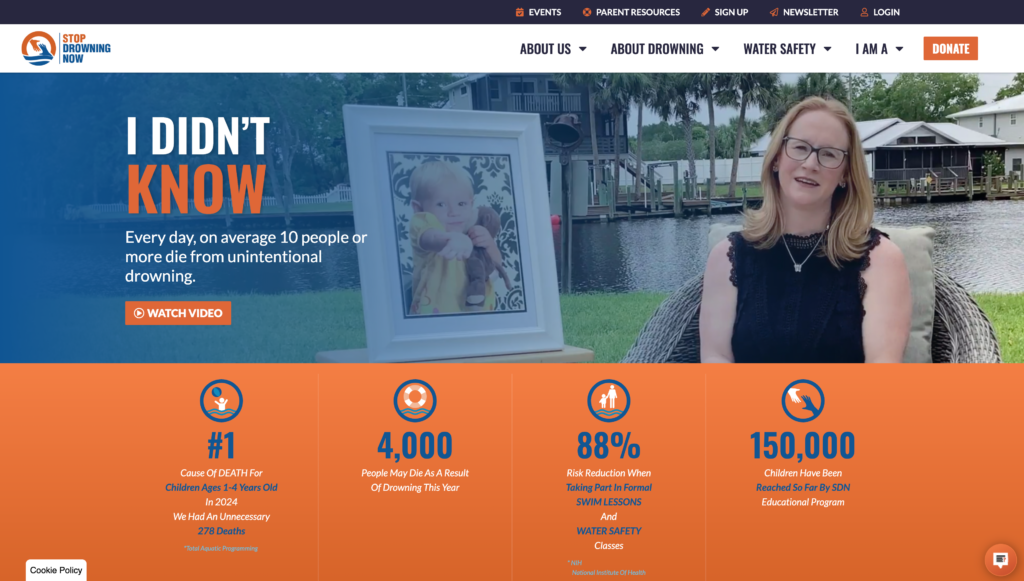The width and height of the screenshot is (1024, 581).
Task: Open the Cookie Policy tab
Action: click(56, 570)
